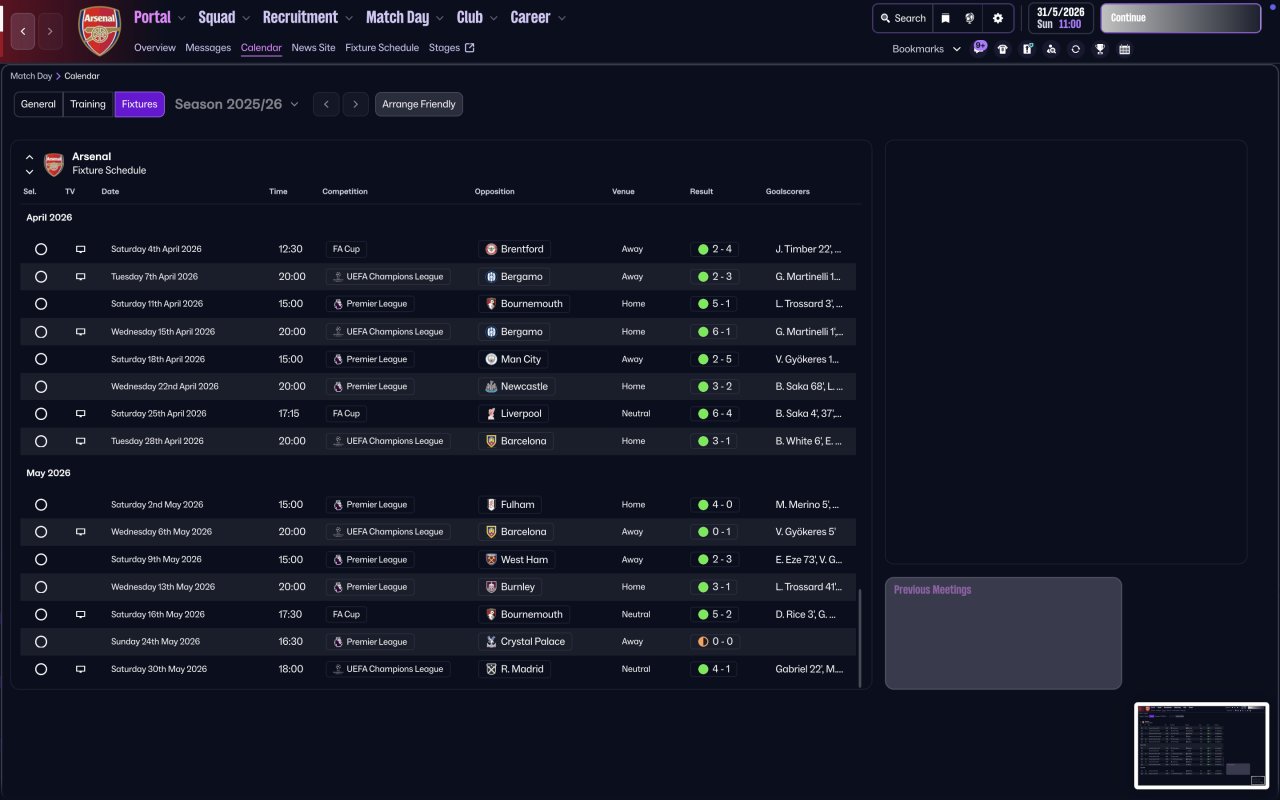Open the Fixture Schedule sub-tab

point(382,48)
